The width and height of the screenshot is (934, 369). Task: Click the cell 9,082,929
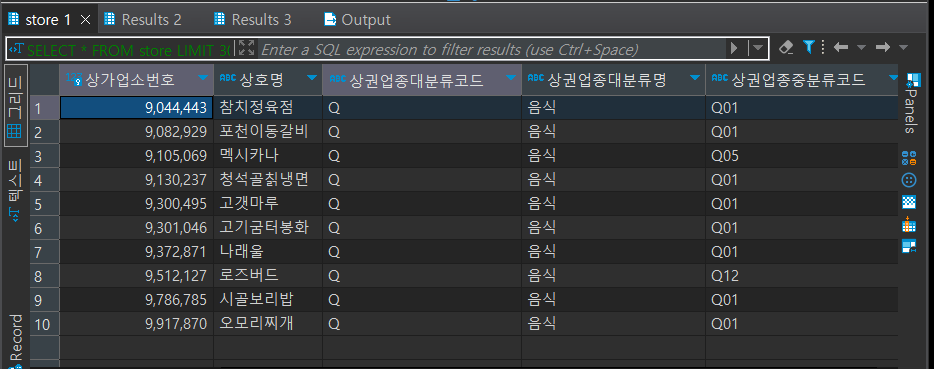[136, 132]
